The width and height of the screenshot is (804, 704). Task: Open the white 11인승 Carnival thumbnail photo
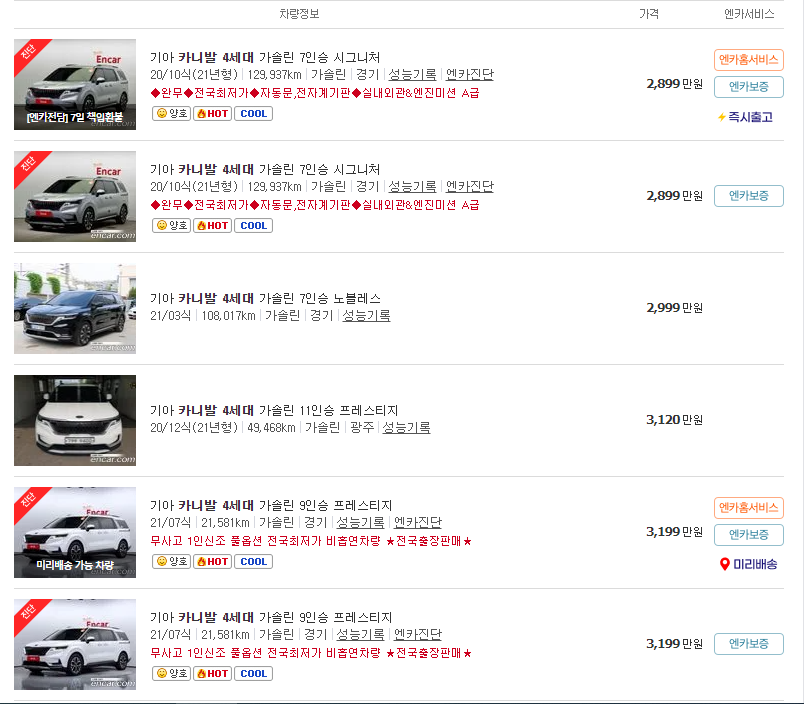click(x=74, y=420)
